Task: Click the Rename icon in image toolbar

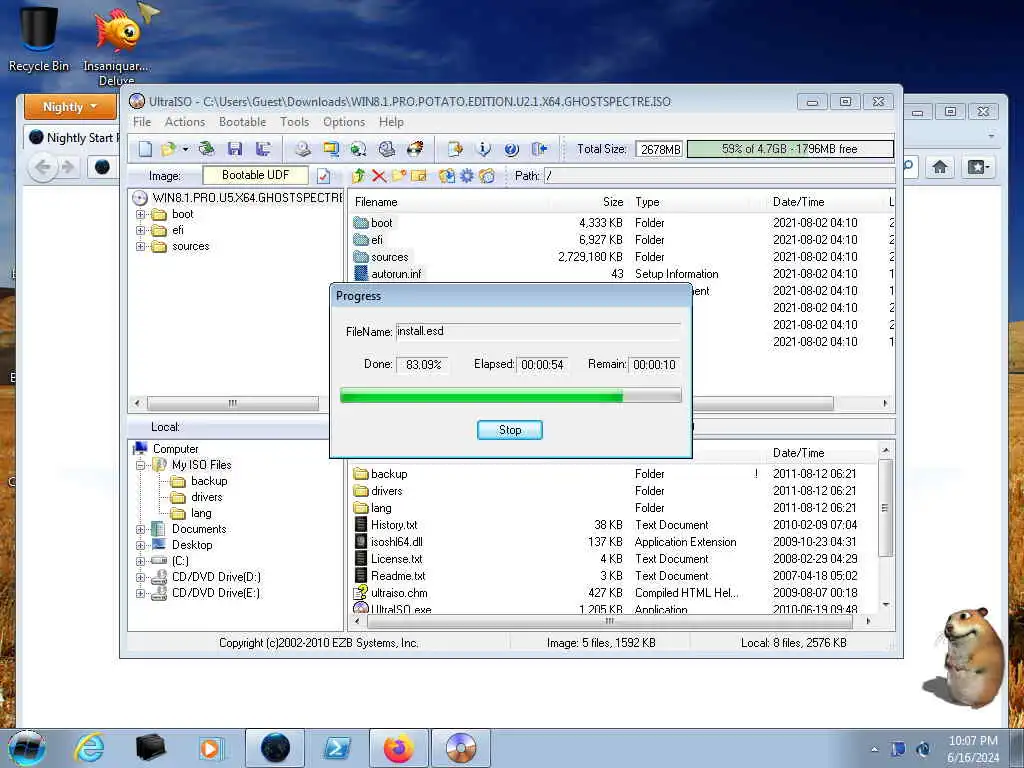Action: 419,176
